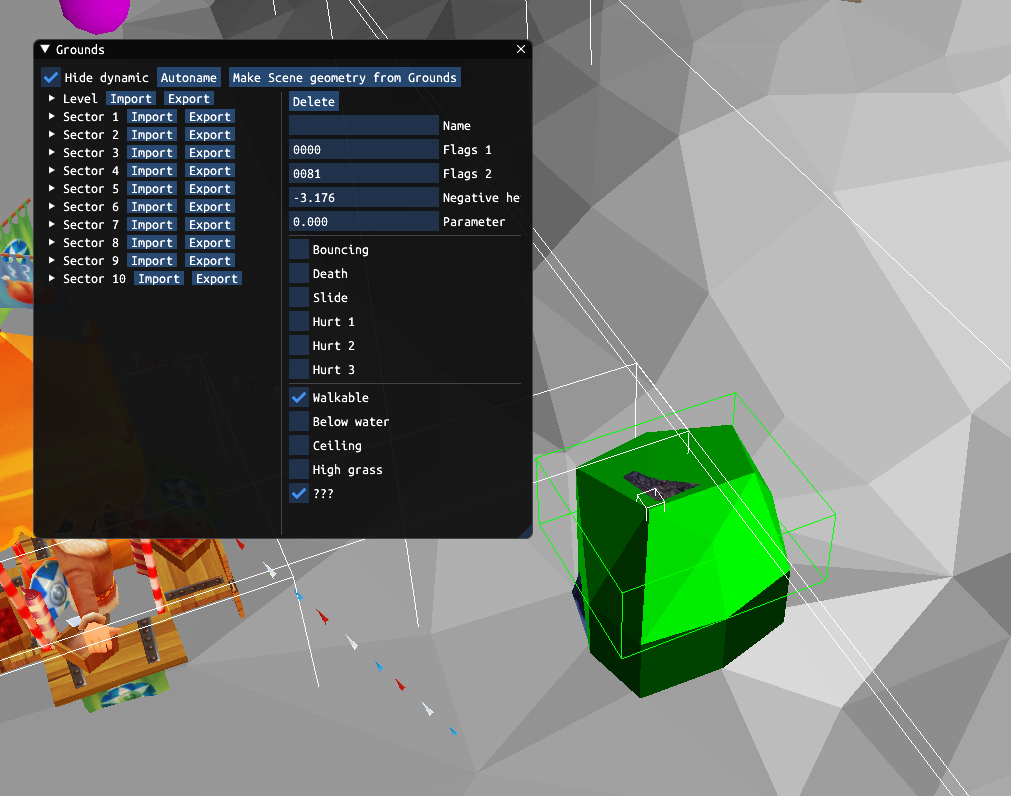Export grounds for Sector 9

pos(210,261)
